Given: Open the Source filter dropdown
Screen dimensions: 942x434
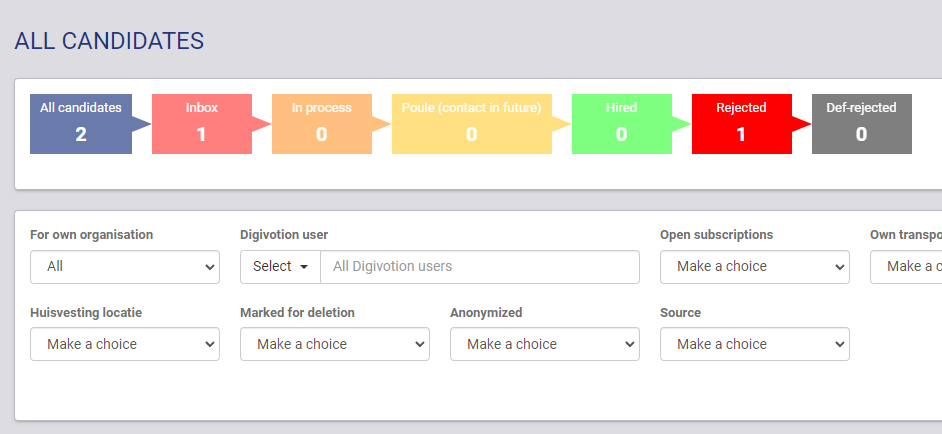Looking at the screenshot, I should click(754, 344).
